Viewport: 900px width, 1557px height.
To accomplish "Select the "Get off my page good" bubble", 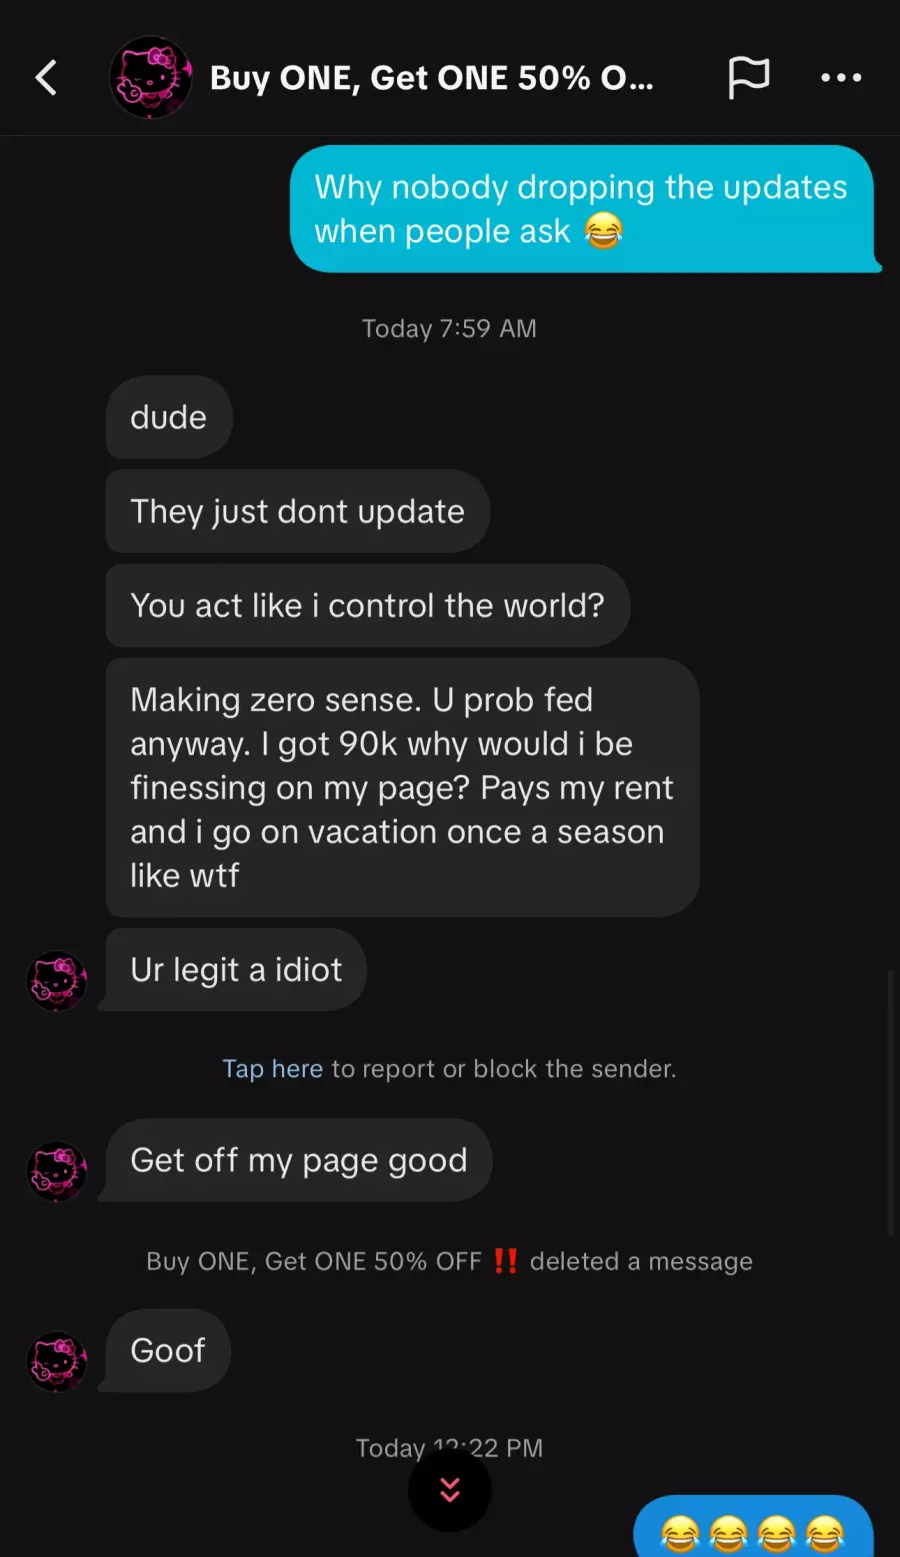I will (x=298, y=1160).
